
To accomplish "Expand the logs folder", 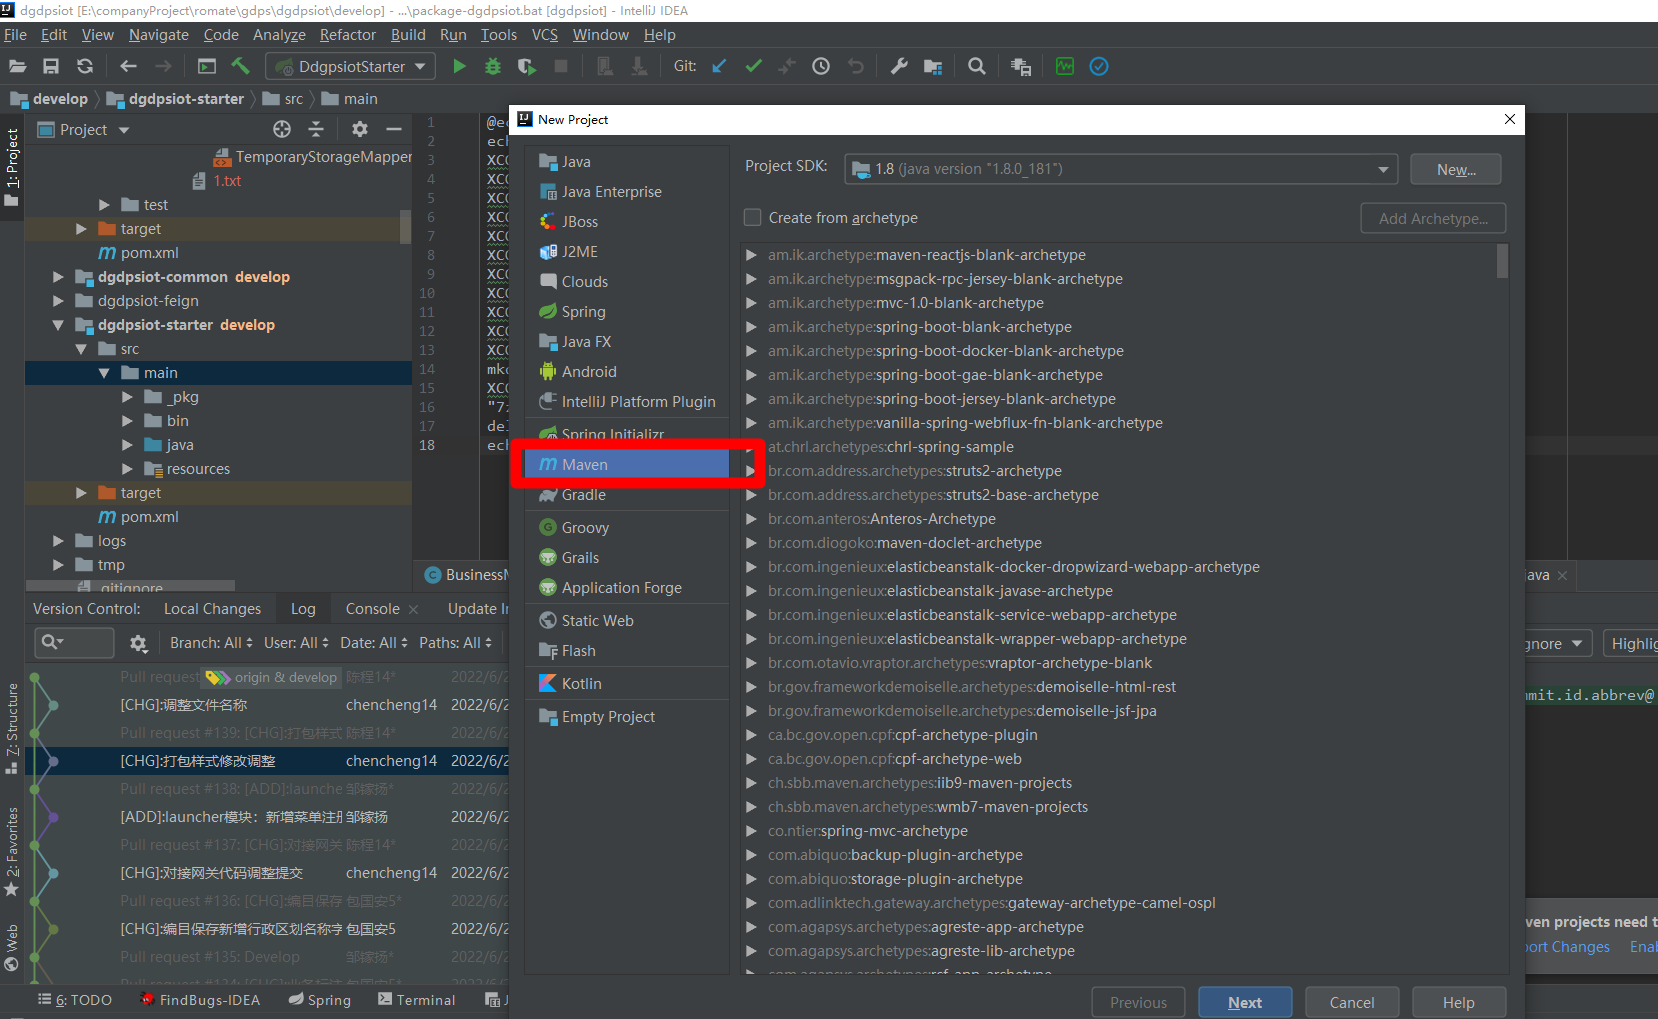I will (x=58, y=541).
